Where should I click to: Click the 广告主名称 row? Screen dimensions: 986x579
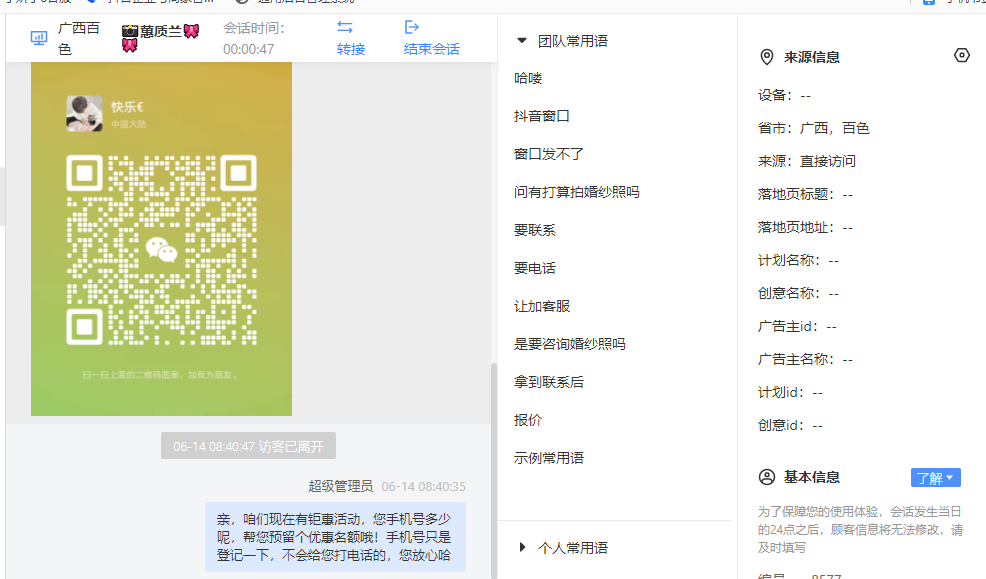coord(806,360)
